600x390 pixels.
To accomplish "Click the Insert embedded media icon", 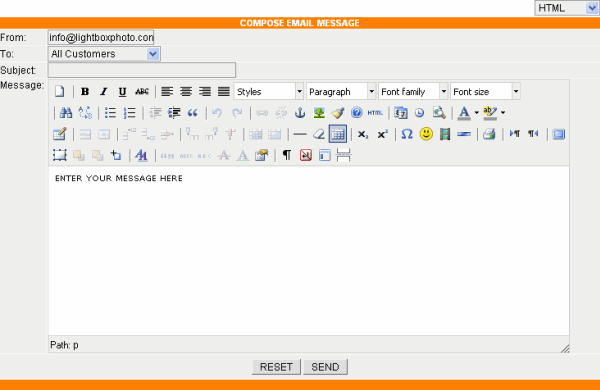I will click(x=445, y=134).
